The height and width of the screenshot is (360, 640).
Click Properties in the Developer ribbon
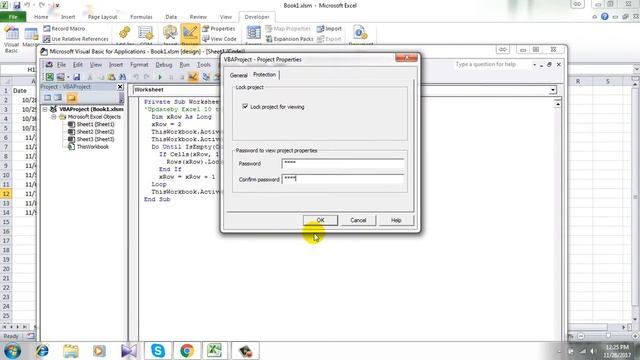(x=219, y=29)
